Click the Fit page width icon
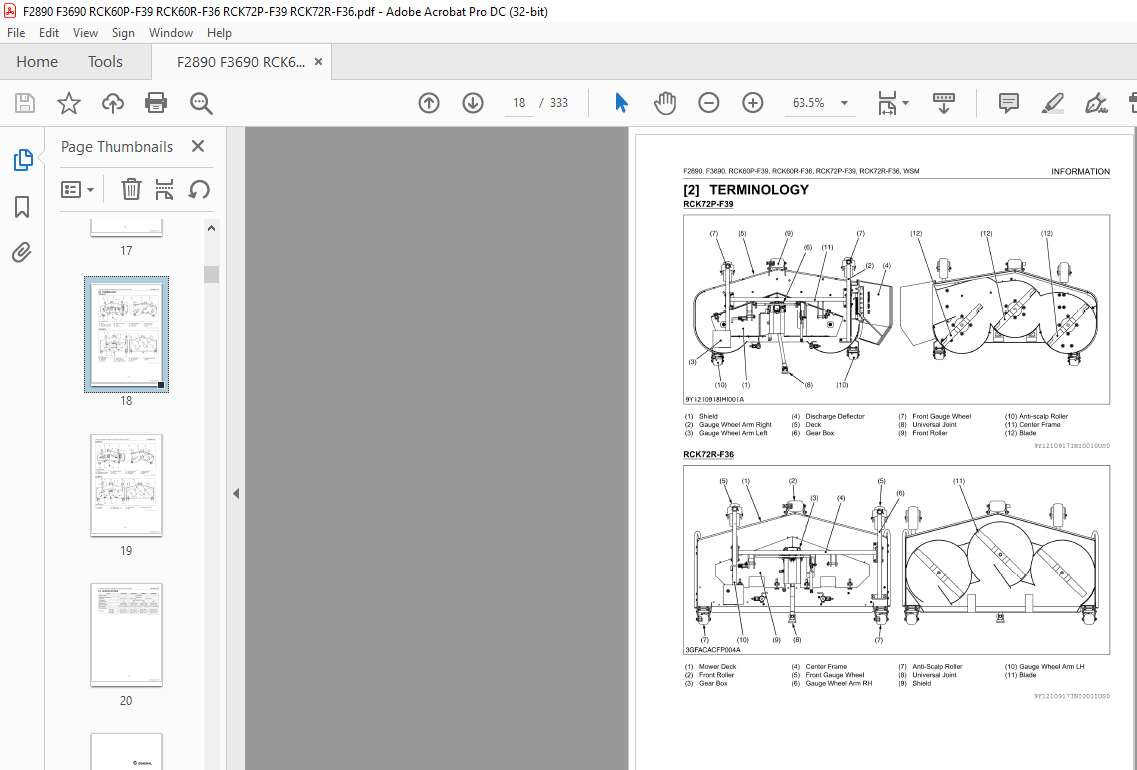Screen dimensions: 1137x770 tap(887, 103)
